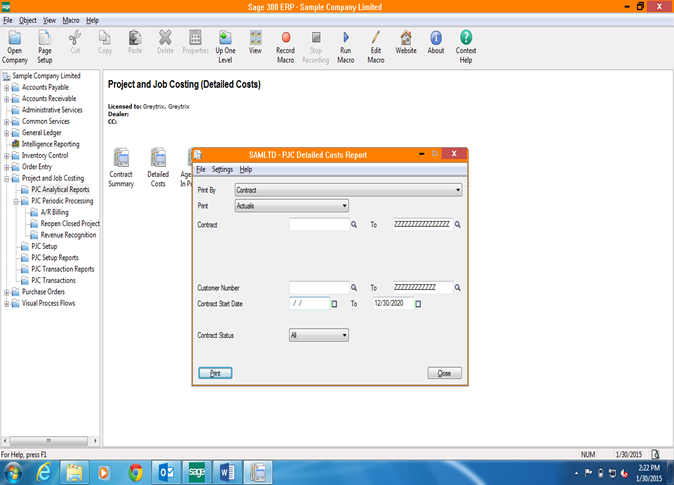Viewport: 674px width, 485px height.
Task: Go Up One Level in toolbar
Action: click(x=225, y=46)
